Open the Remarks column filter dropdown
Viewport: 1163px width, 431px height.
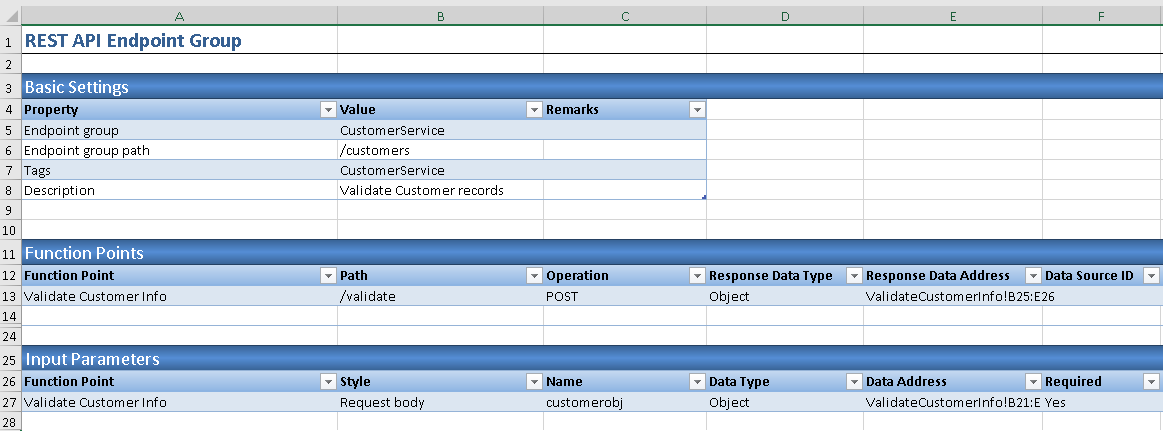point(697,110)
